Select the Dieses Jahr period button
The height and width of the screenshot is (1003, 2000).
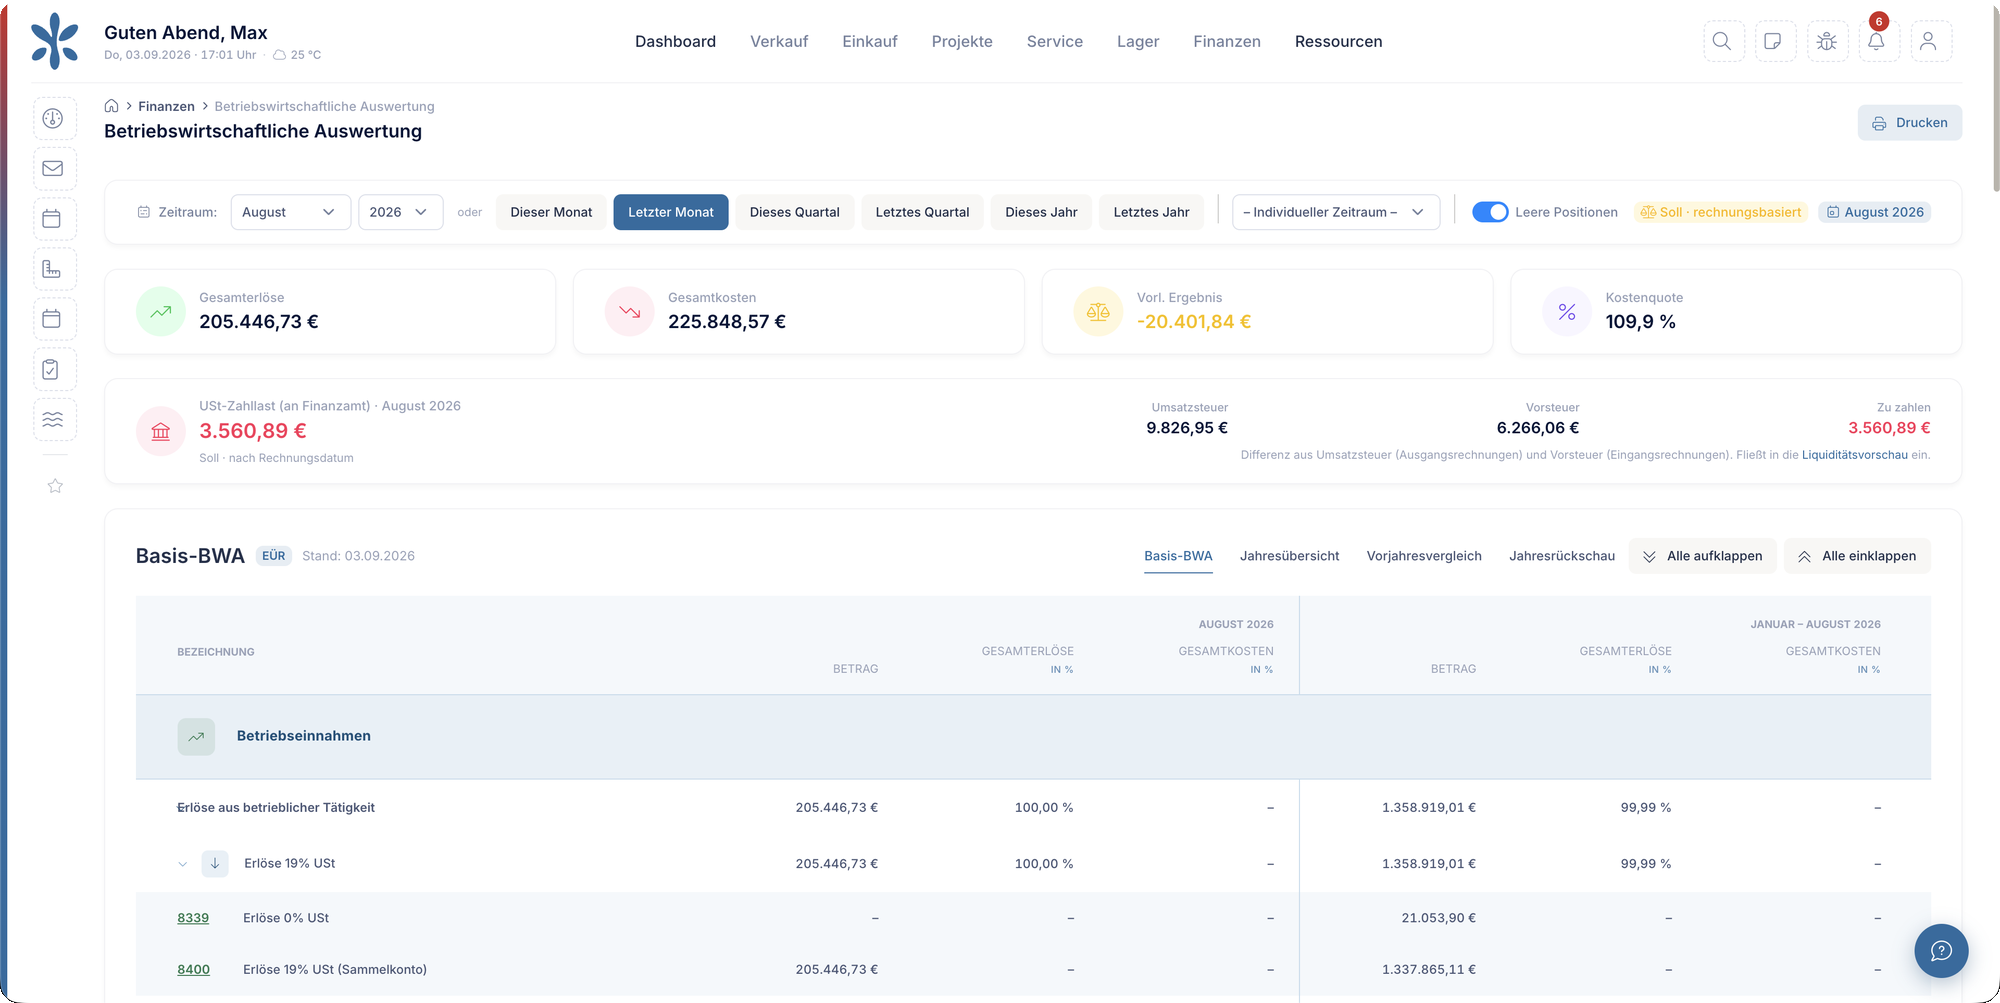(1041, 212)
